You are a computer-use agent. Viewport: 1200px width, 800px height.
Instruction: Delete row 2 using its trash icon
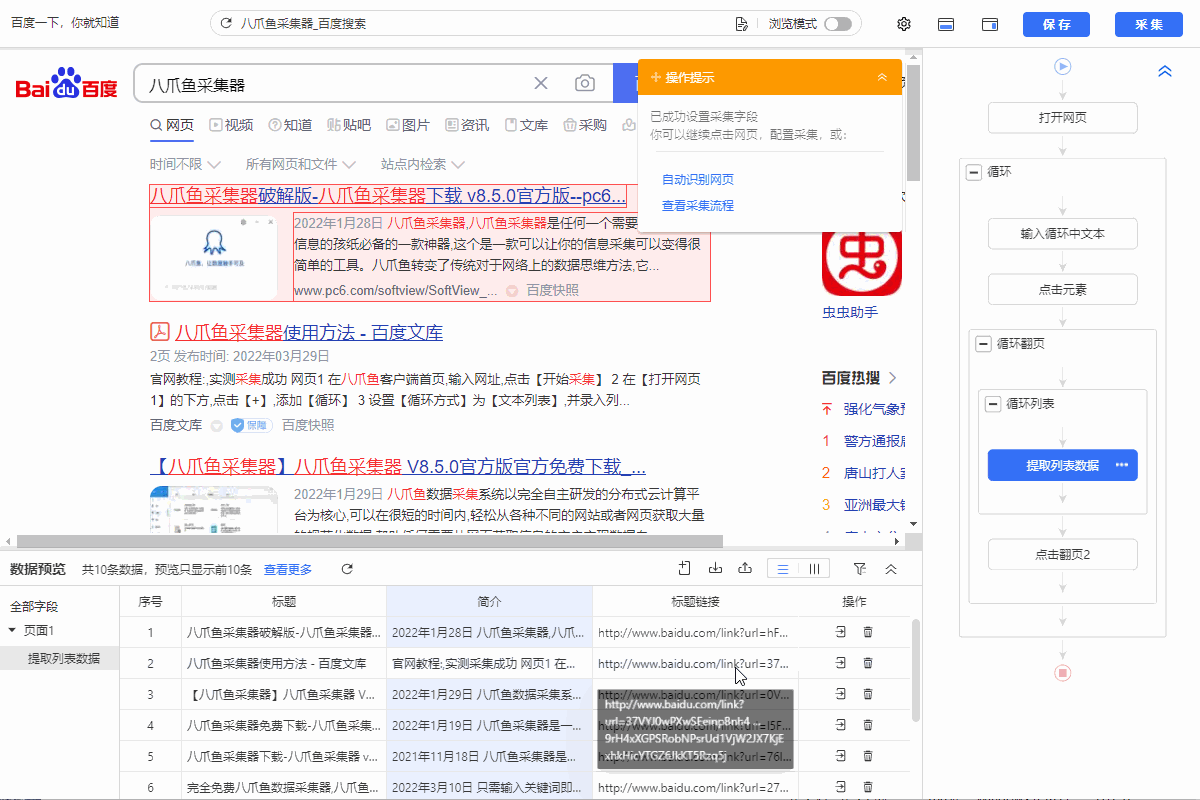tap(868, 662)
